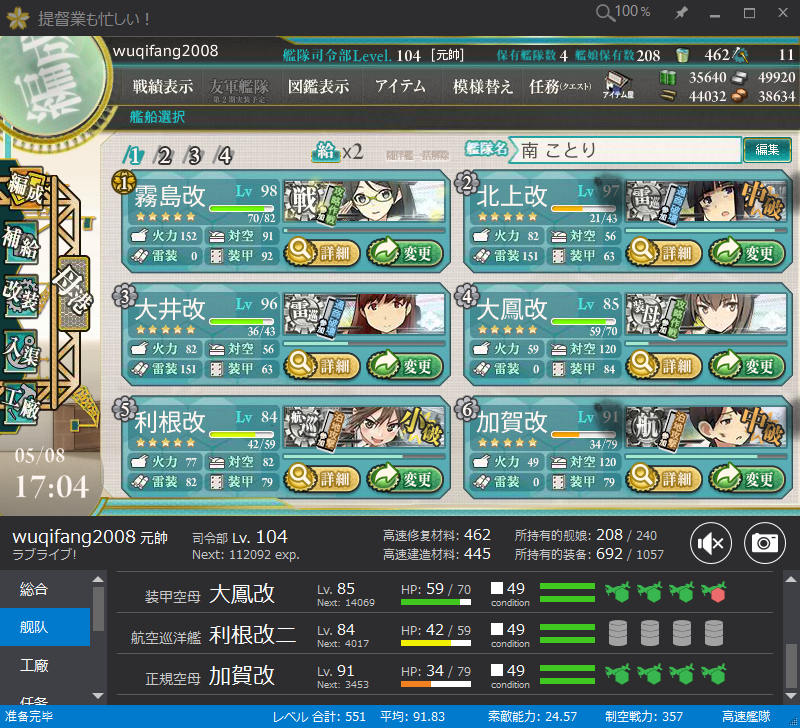
Task: Click 利根改二 yellow HP bar
Action: tap(436, 643)
